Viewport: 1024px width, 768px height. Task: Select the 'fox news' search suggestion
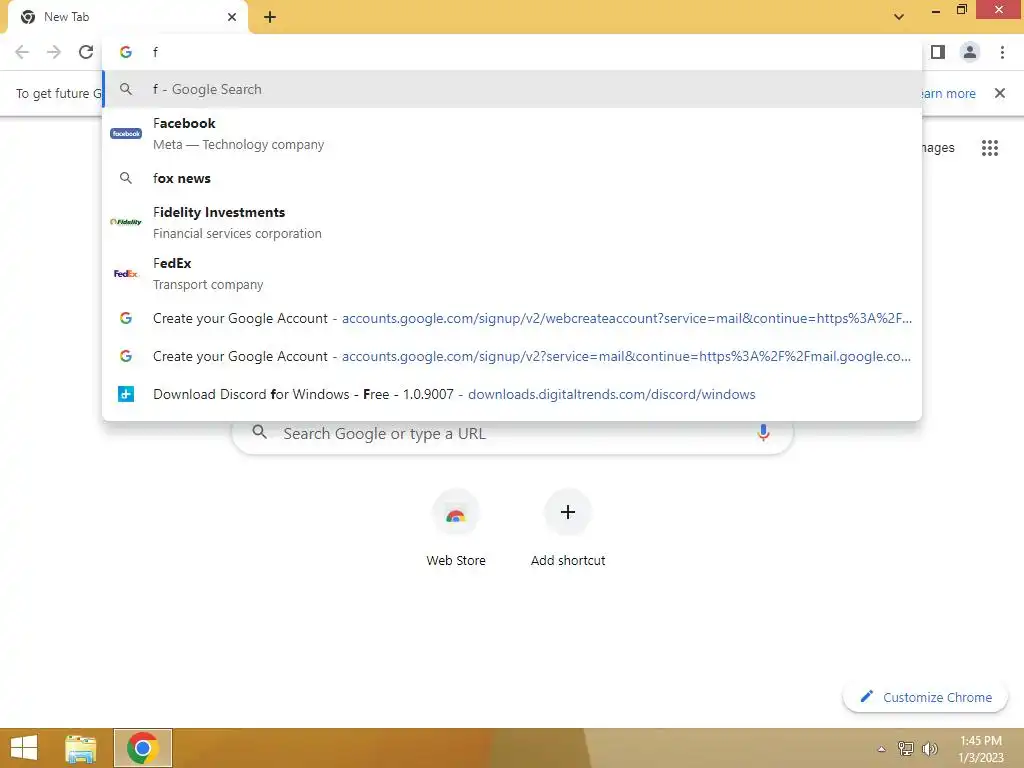click(x=512, y=178)
